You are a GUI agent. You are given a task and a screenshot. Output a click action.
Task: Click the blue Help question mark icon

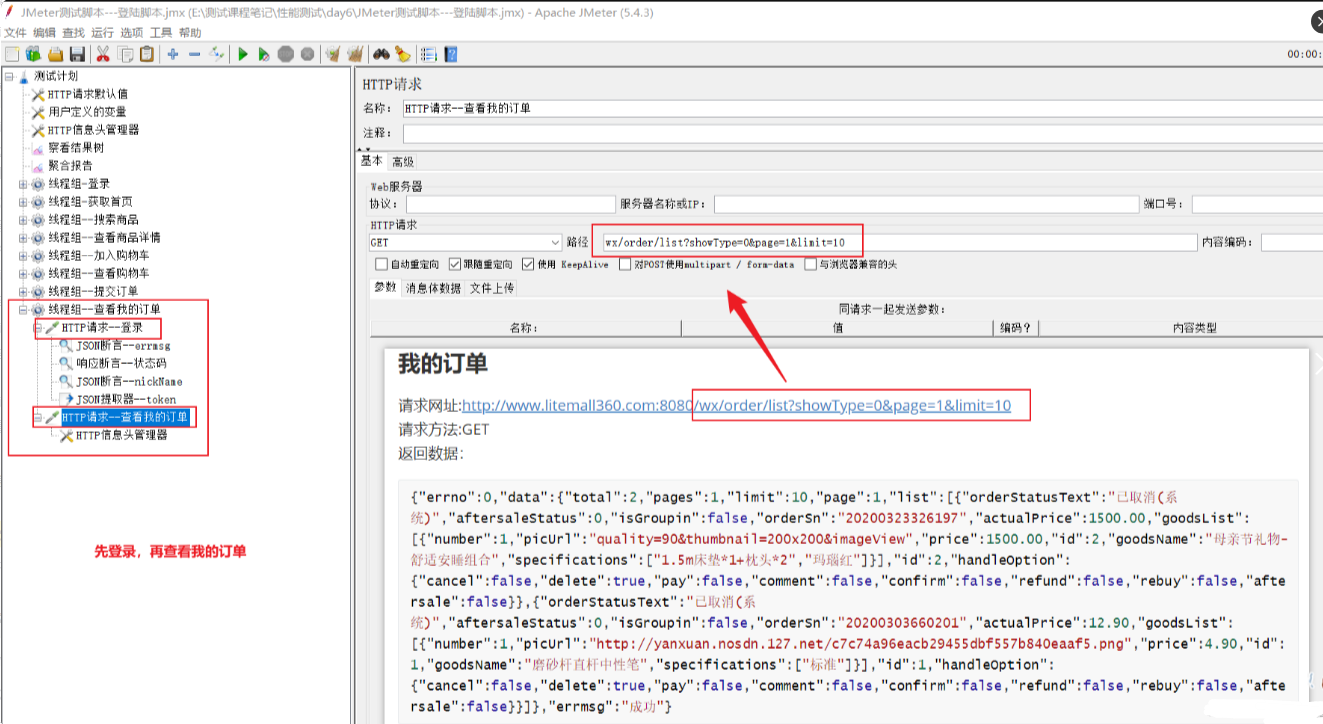click(451, 54)
